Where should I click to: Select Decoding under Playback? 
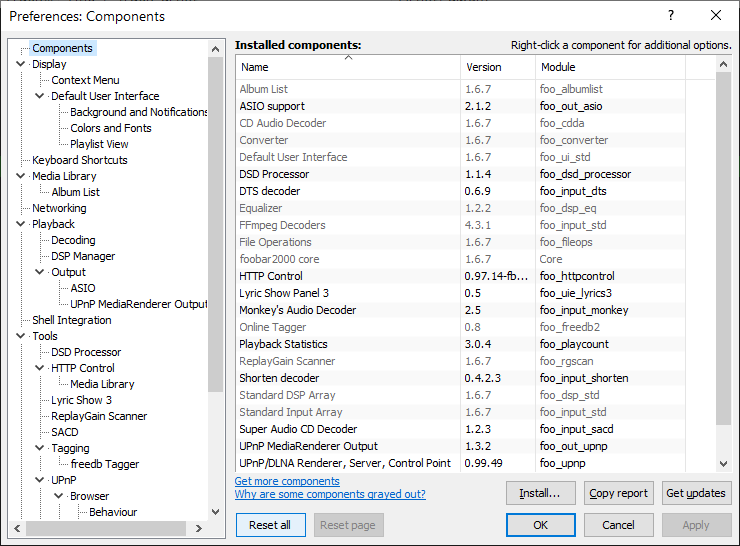pyautogui.click(x=73, y=240)
